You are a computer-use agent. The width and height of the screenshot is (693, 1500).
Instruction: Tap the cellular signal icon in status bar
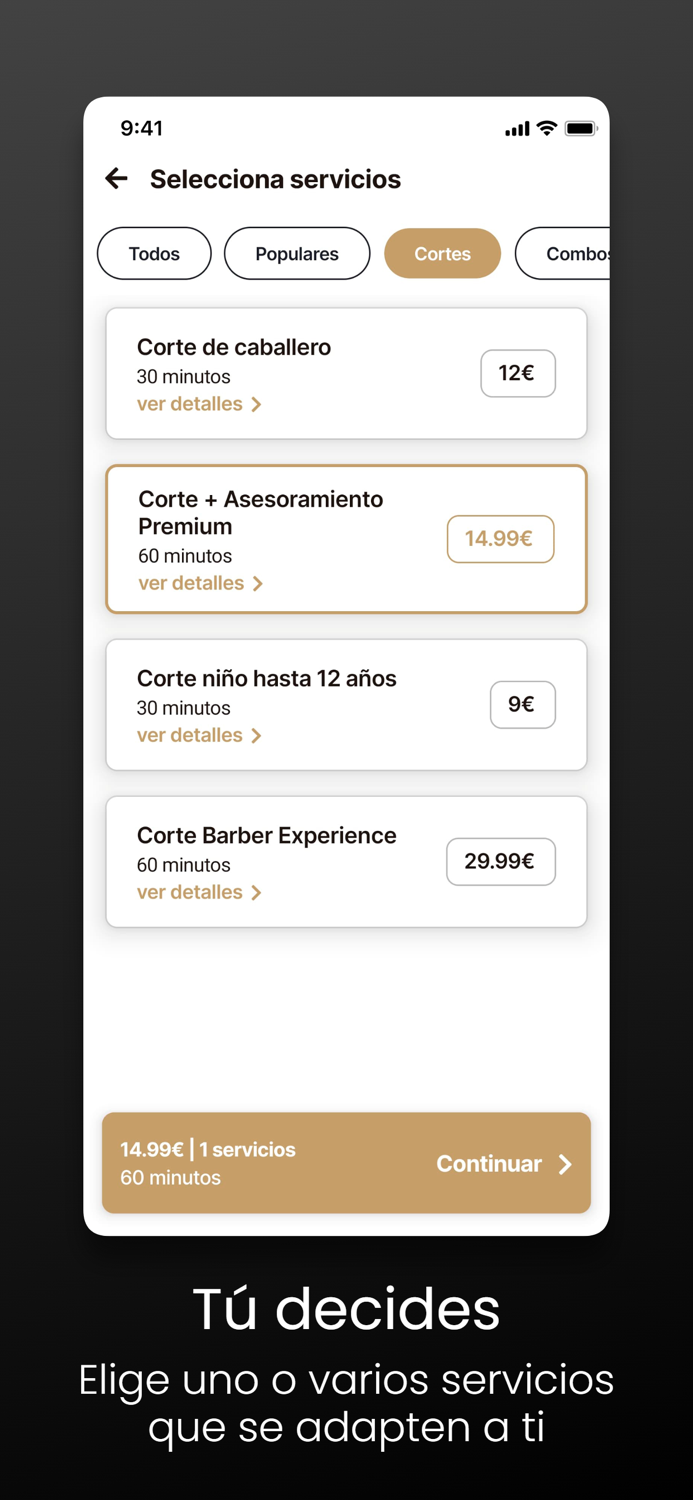pos(516,128)
